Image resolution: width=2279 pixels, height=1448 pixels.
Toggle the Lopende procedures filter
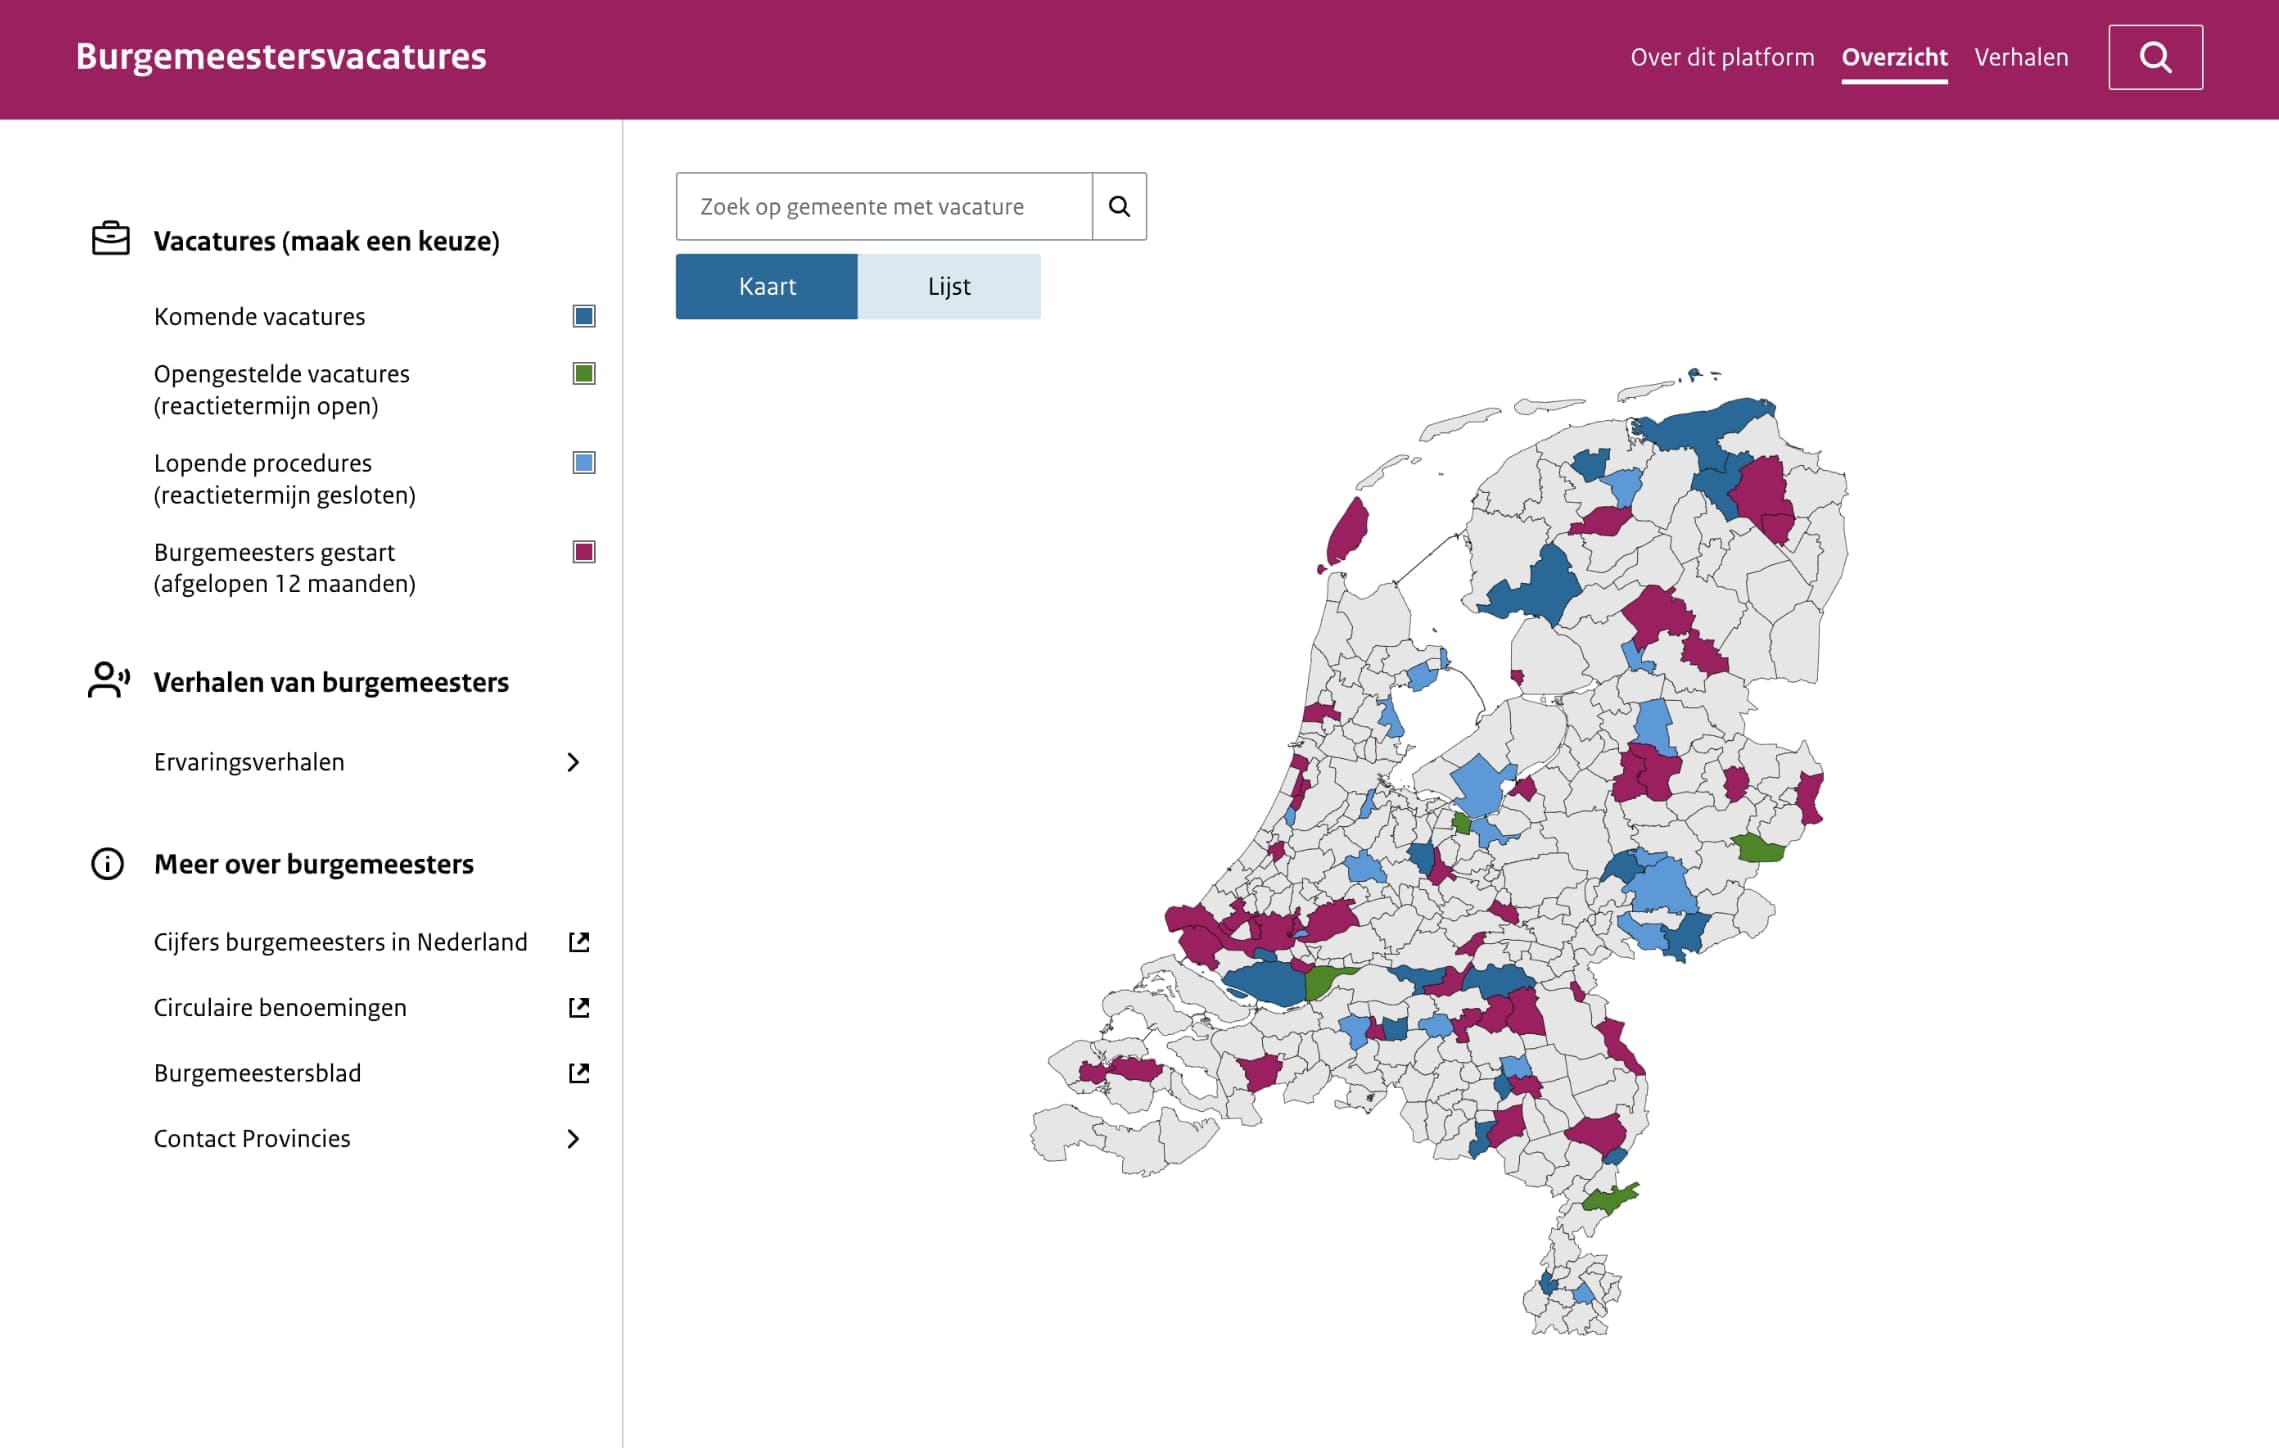click(583, 462)
